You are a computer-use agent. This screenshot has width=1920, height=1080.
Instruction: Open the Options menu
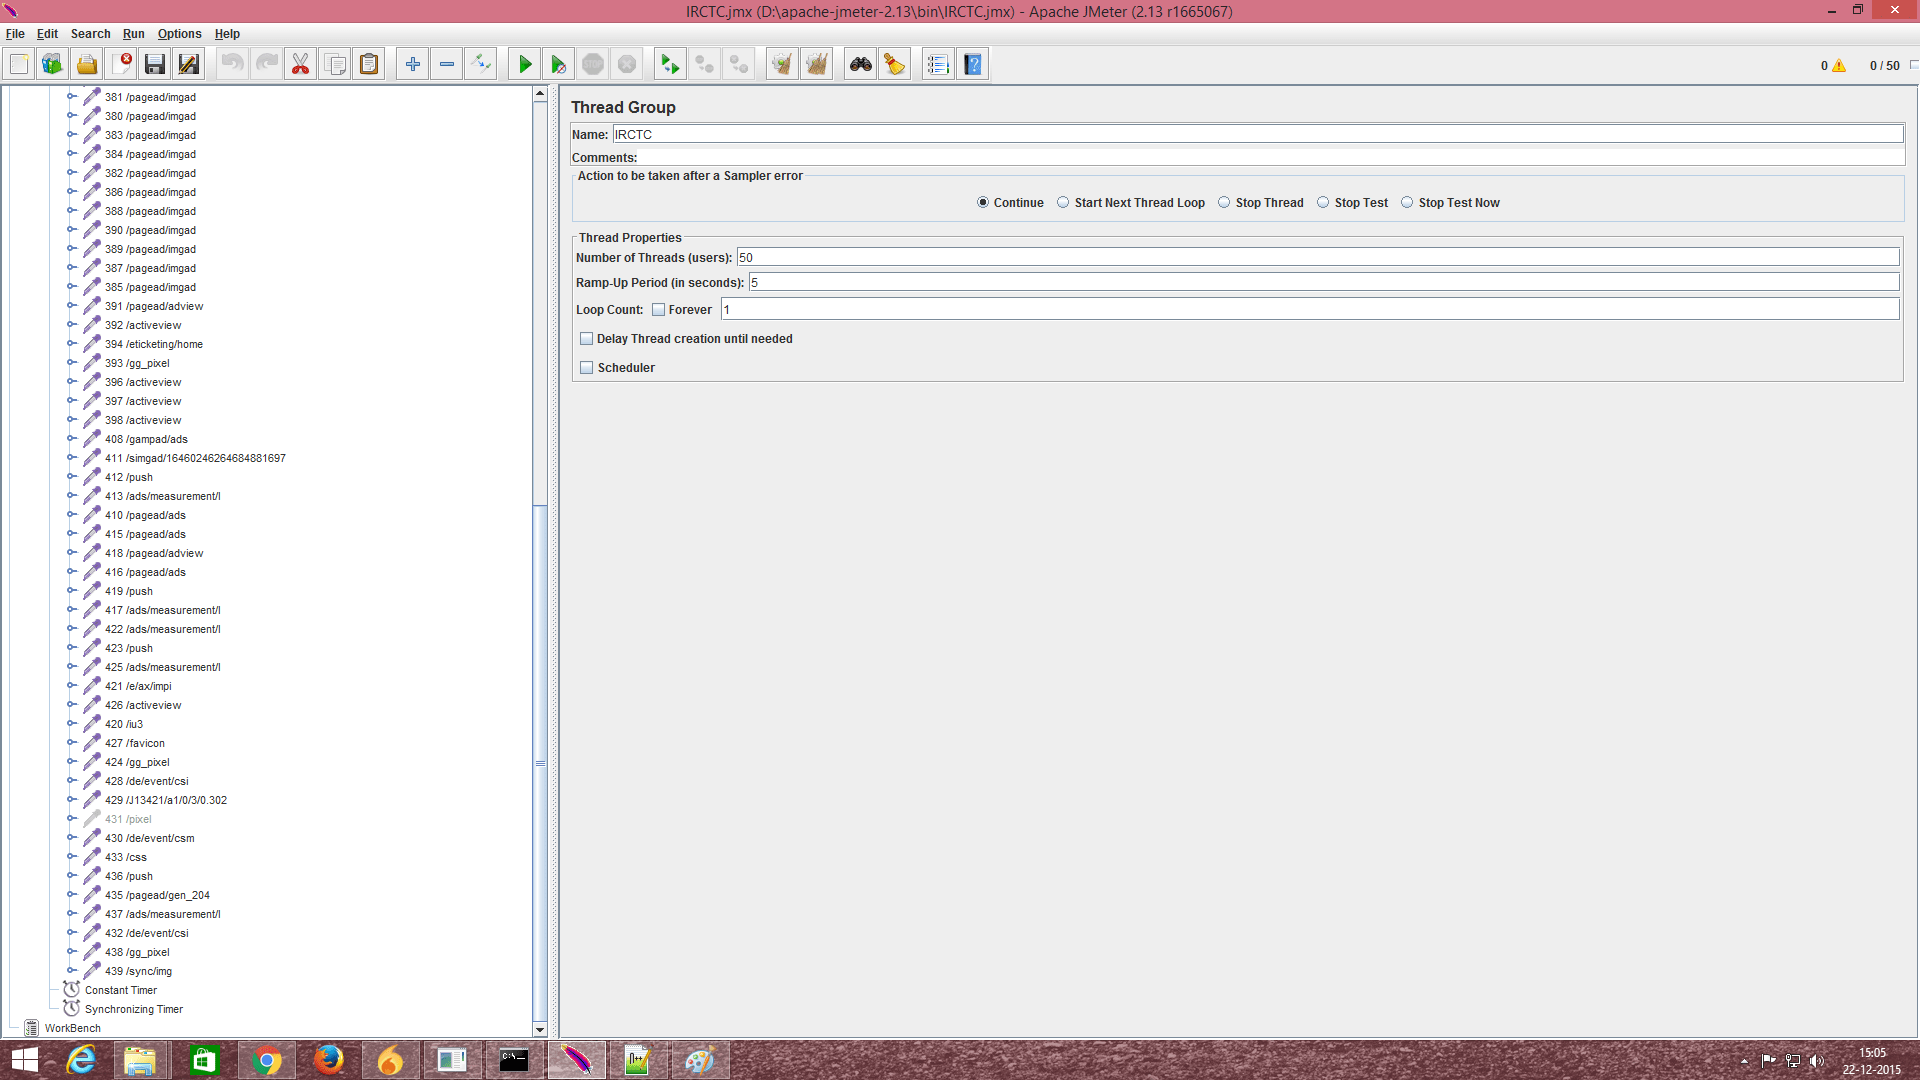[180, 34]
